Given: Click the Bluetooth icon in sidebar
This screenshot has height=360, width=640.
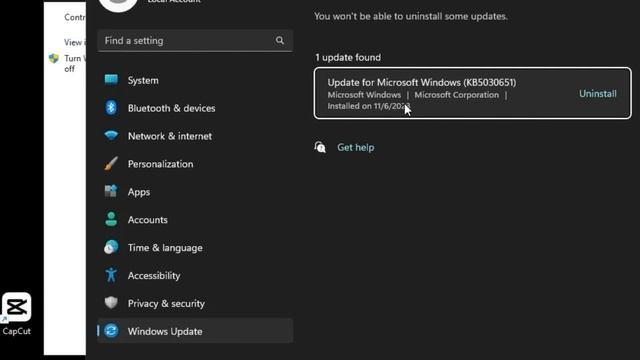Looking at the screenshot, I should coord(111,108).
